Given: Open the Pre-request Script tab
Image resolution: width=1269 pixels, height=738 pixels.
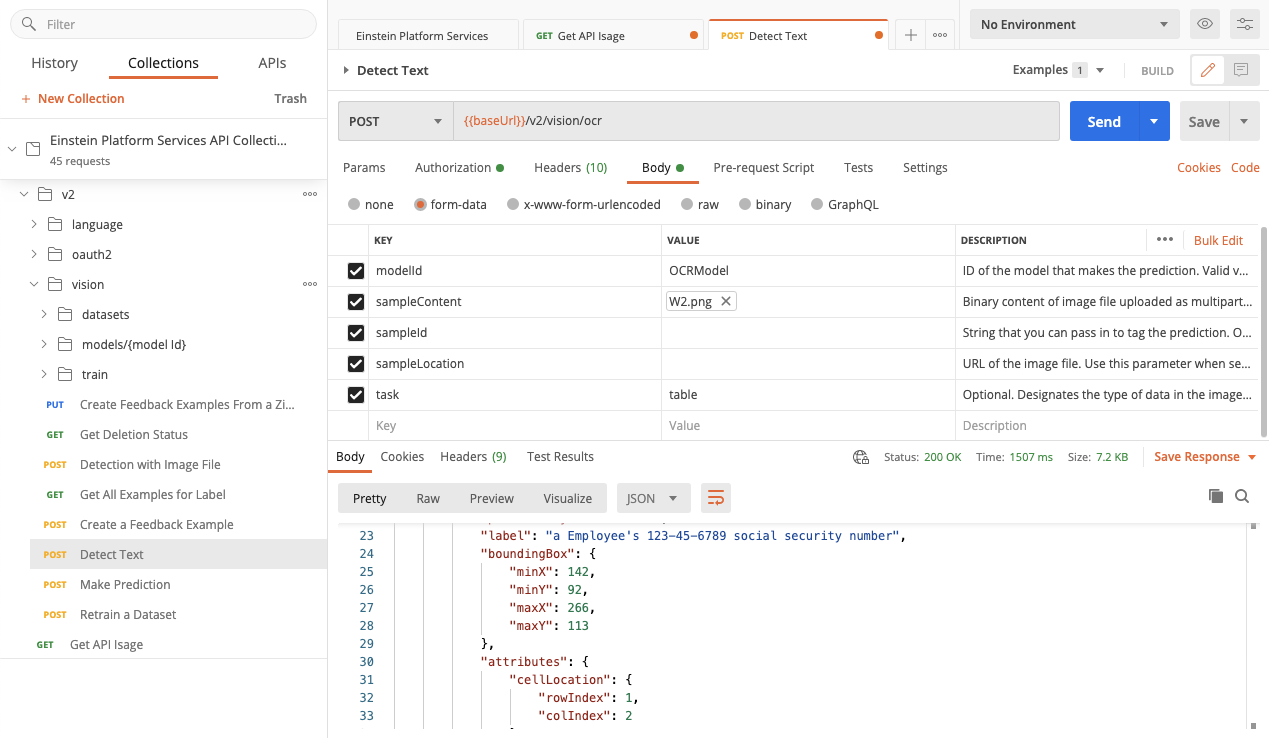Looking at the screenshot, I should tap(763, 168).
